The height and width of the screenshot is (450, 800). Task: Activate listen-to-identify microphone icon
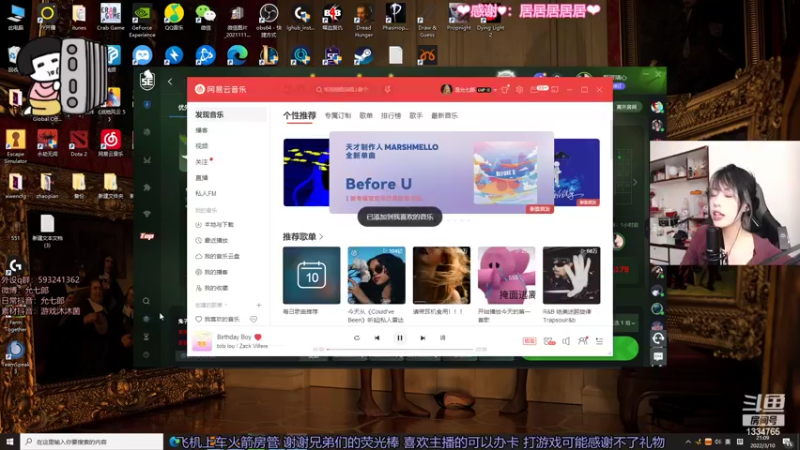(x=388, y=89)
